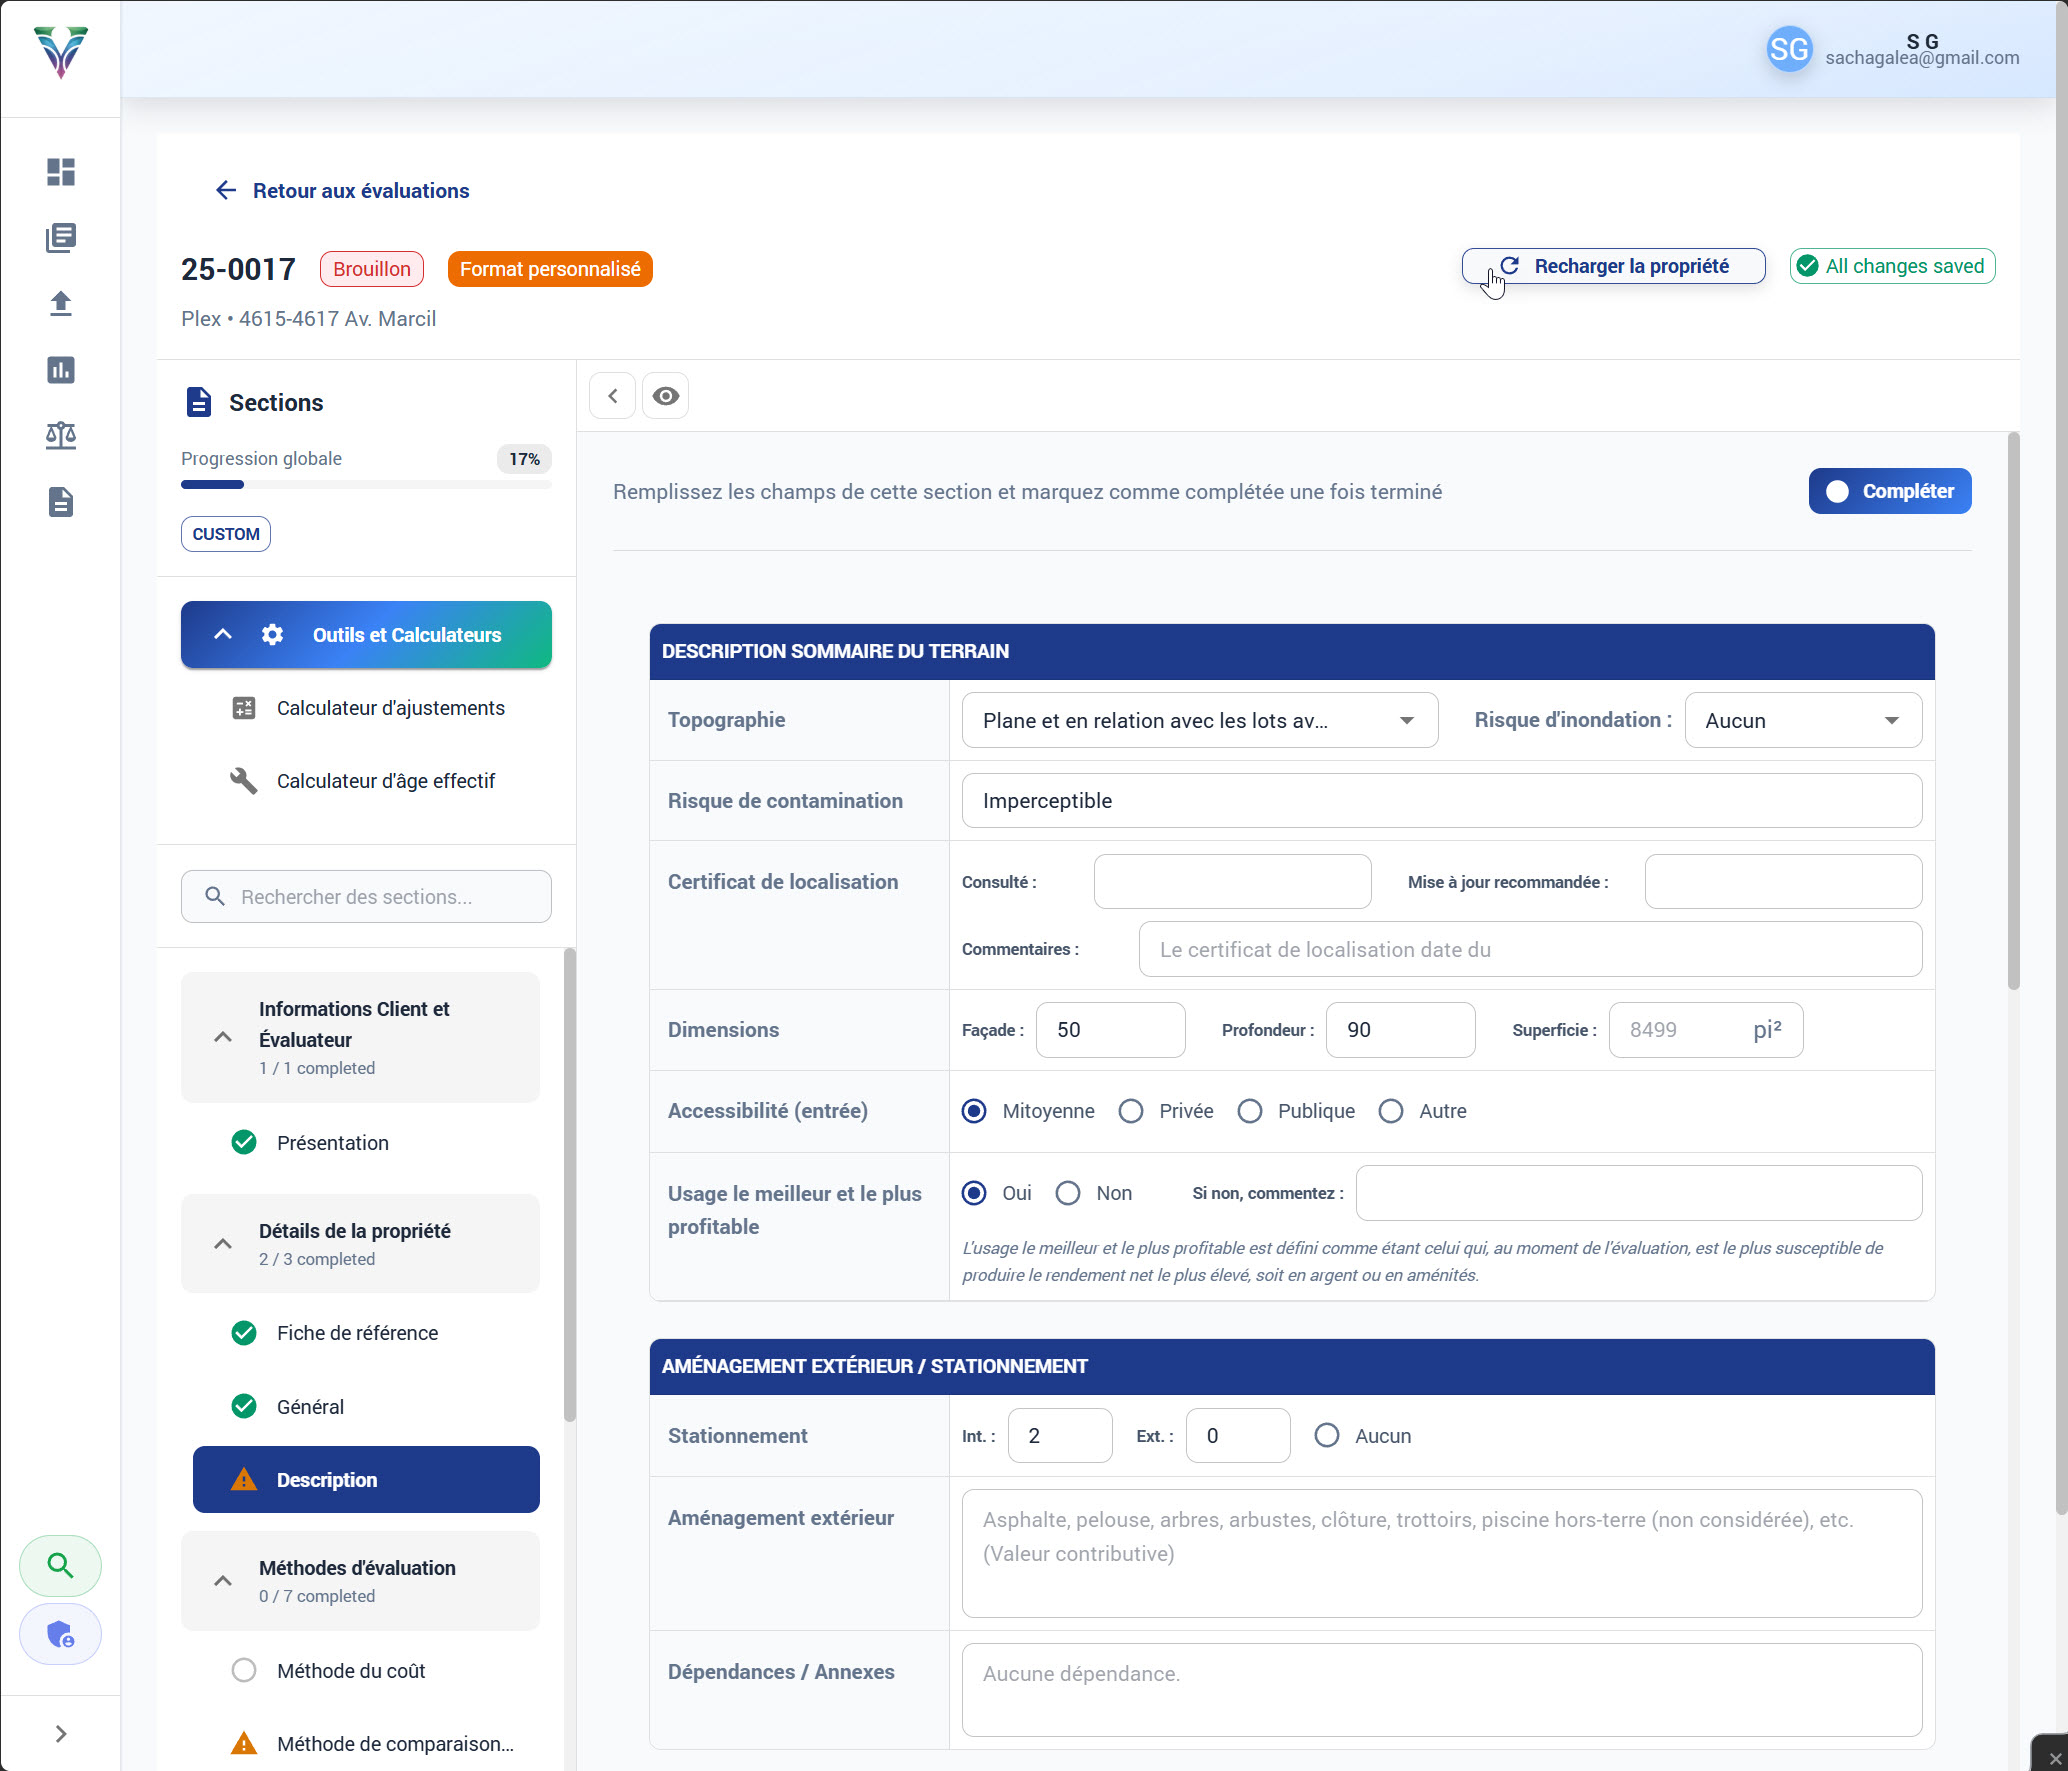Open the Calculateur d'ajustements tool
The image size is (2068, 1771).
[390, 708]
